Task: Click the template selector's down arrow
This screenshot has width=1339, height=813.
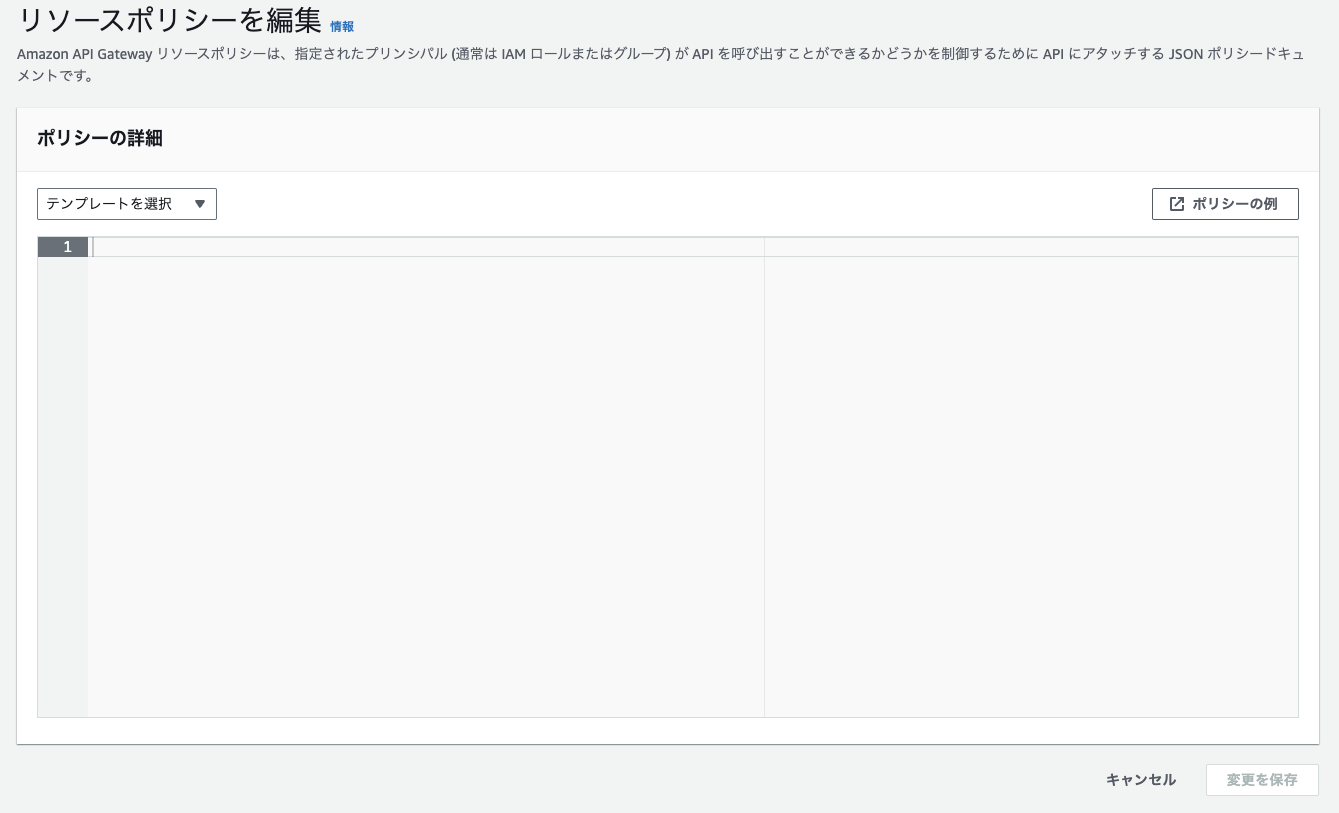Action: (x=199, y=204)
